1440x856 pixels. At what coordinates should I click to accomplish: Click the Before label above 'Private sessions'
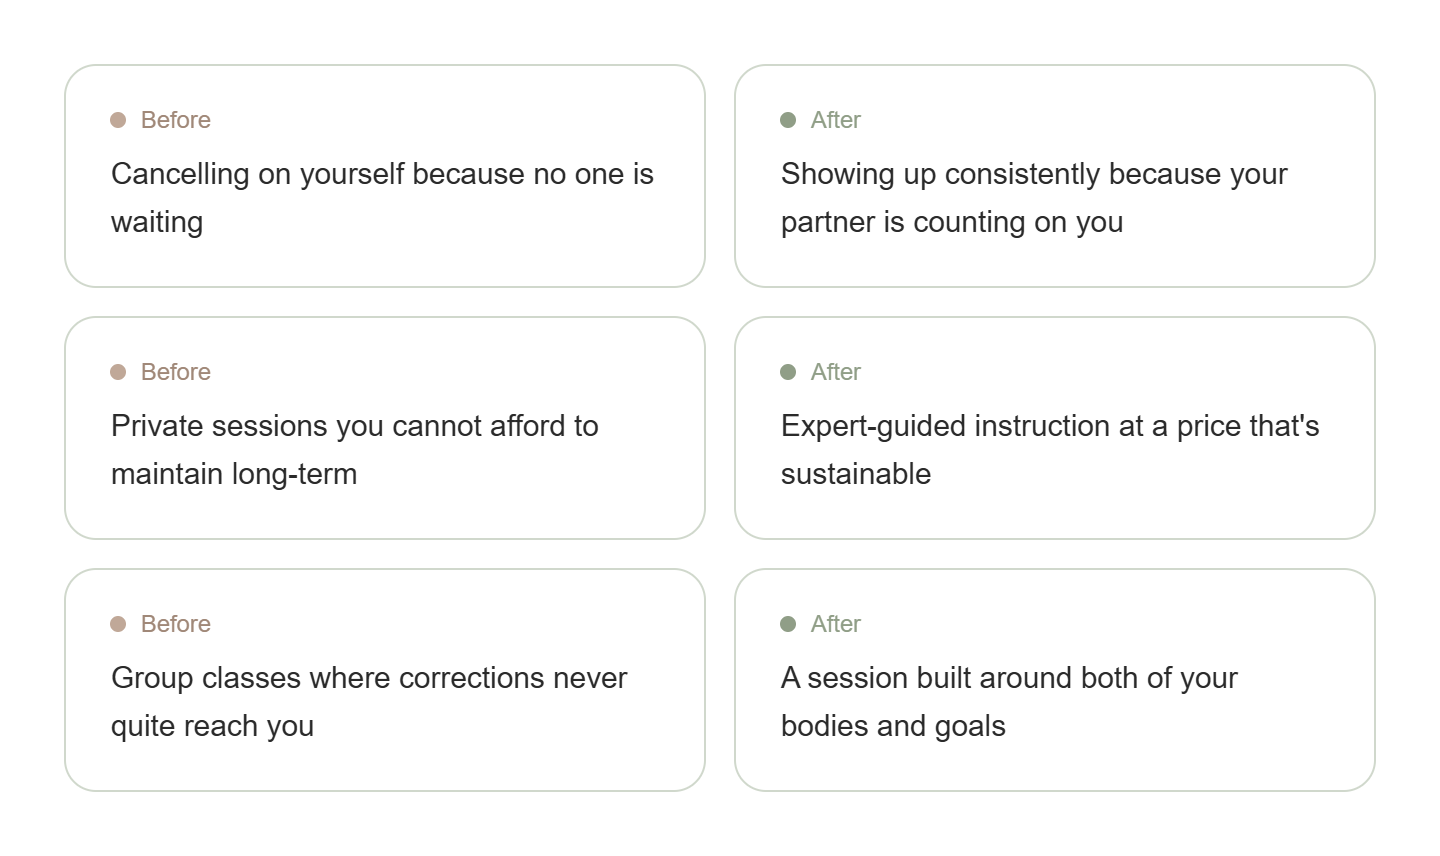coord(176,372)
